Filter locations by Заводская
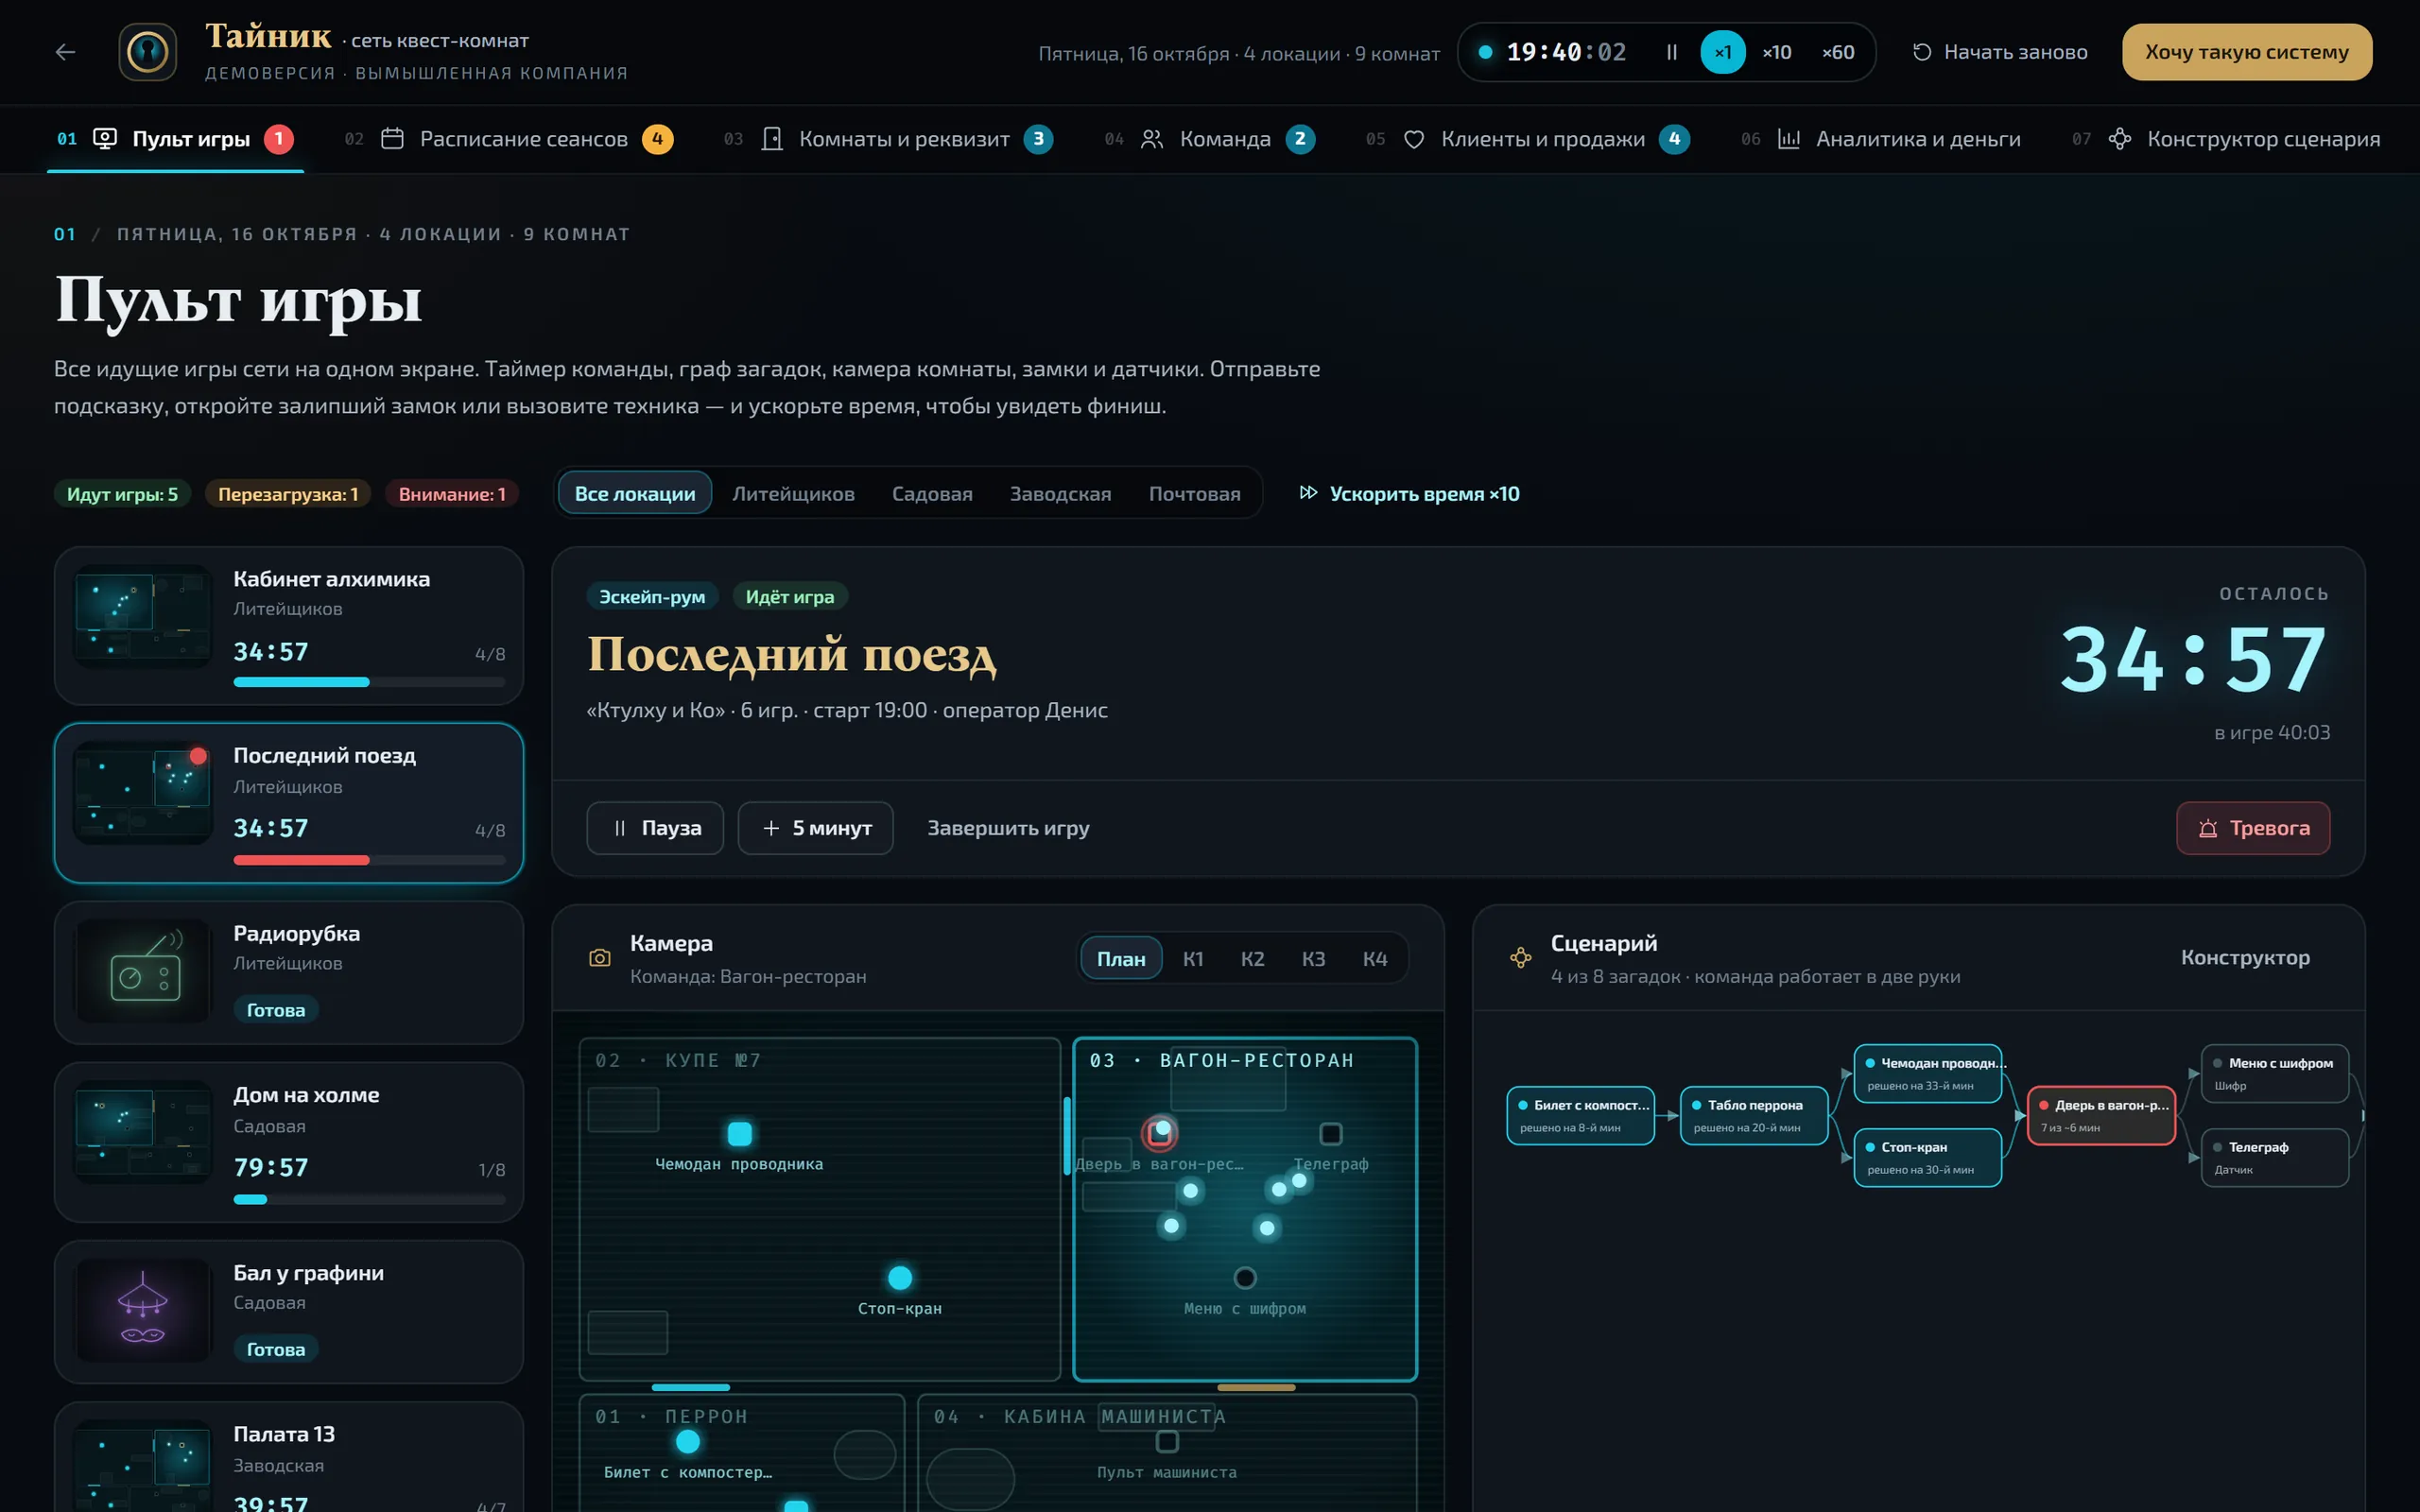The image size is (2420, 1512). [x=1060, y=494]
